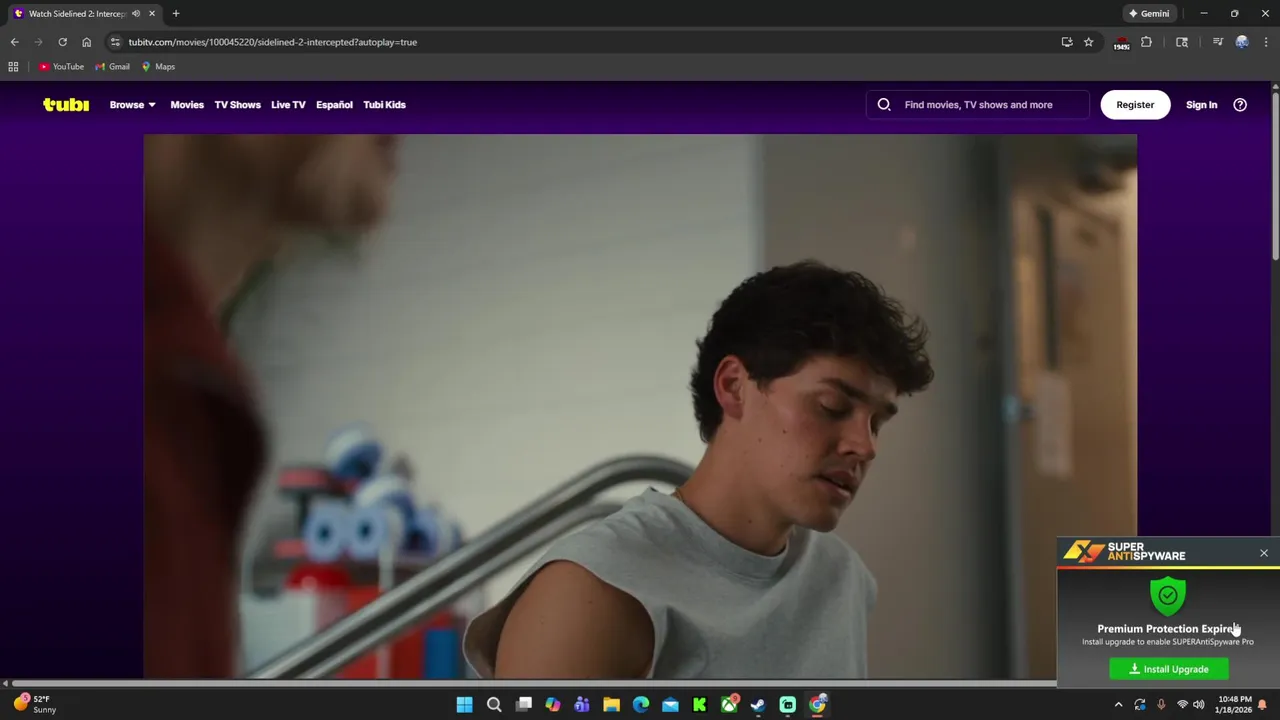Launch Copilot from the taskbar
Image resolution: width=1280 pixels, height=720 pixels.
[552, 705]
